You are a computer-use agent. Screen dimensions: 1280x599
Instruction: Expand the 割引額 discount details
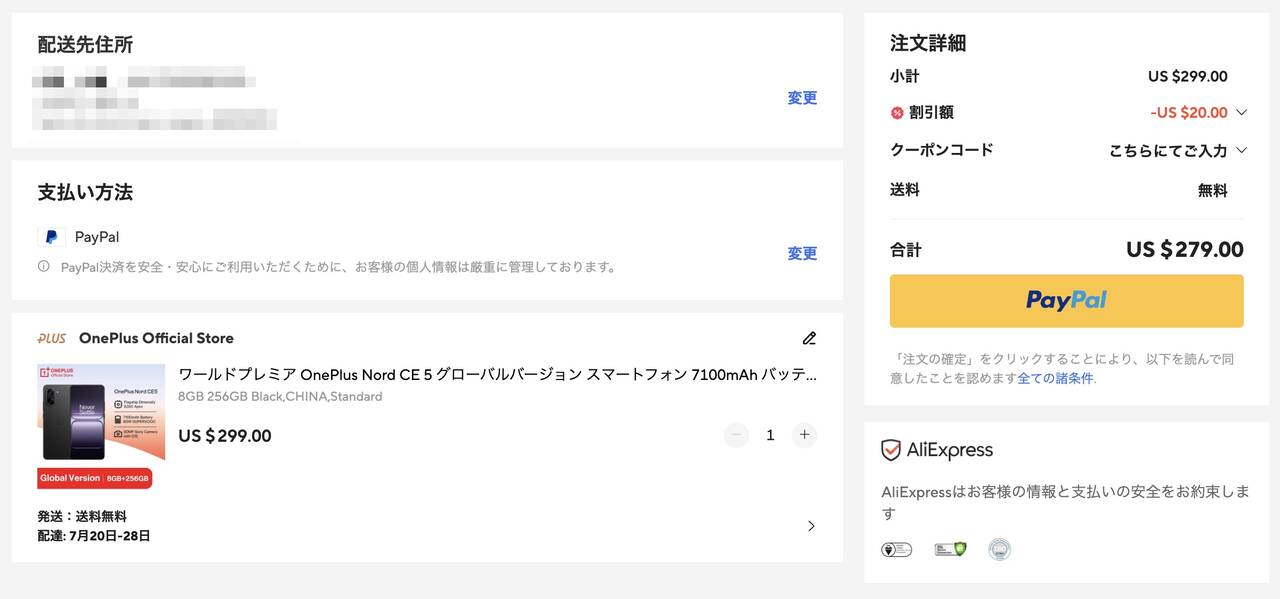(x=1242, y=112)
